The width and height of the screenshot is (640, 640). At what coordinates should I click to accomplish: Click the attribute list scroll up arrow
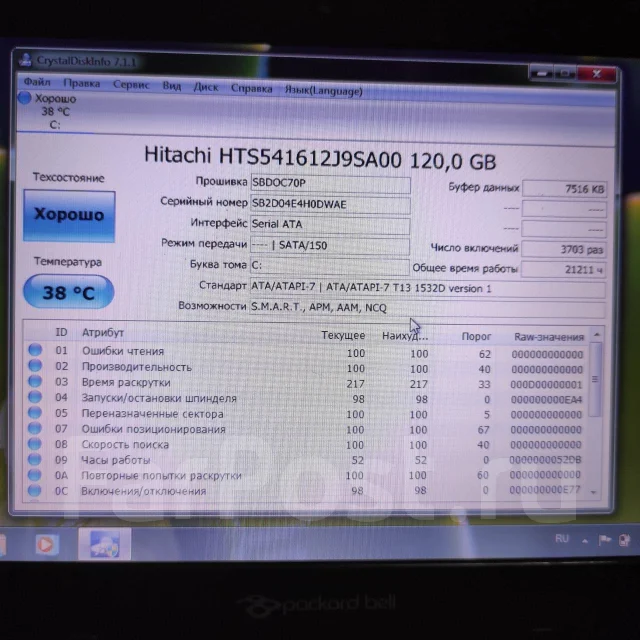[596, 335]
